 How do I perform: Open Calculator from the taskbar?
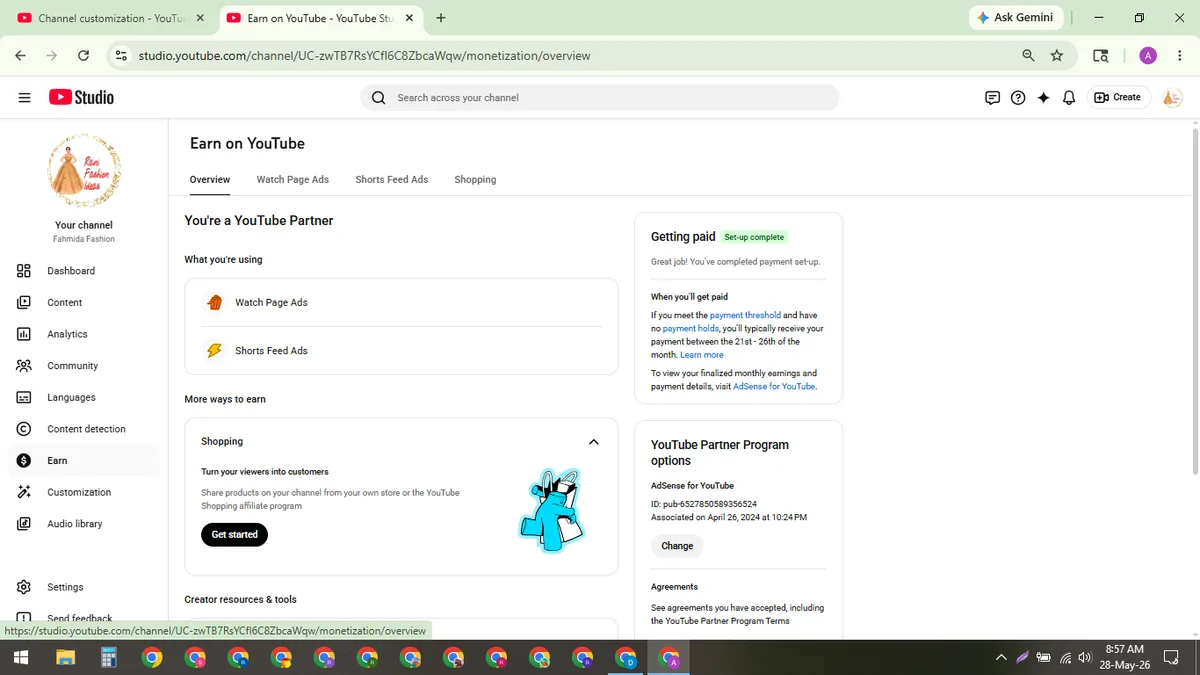click(109, 657)
